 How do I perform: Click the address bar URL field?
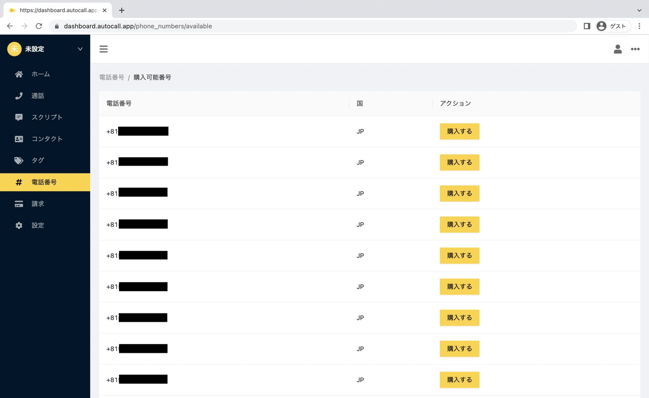[x=312, y=26]
